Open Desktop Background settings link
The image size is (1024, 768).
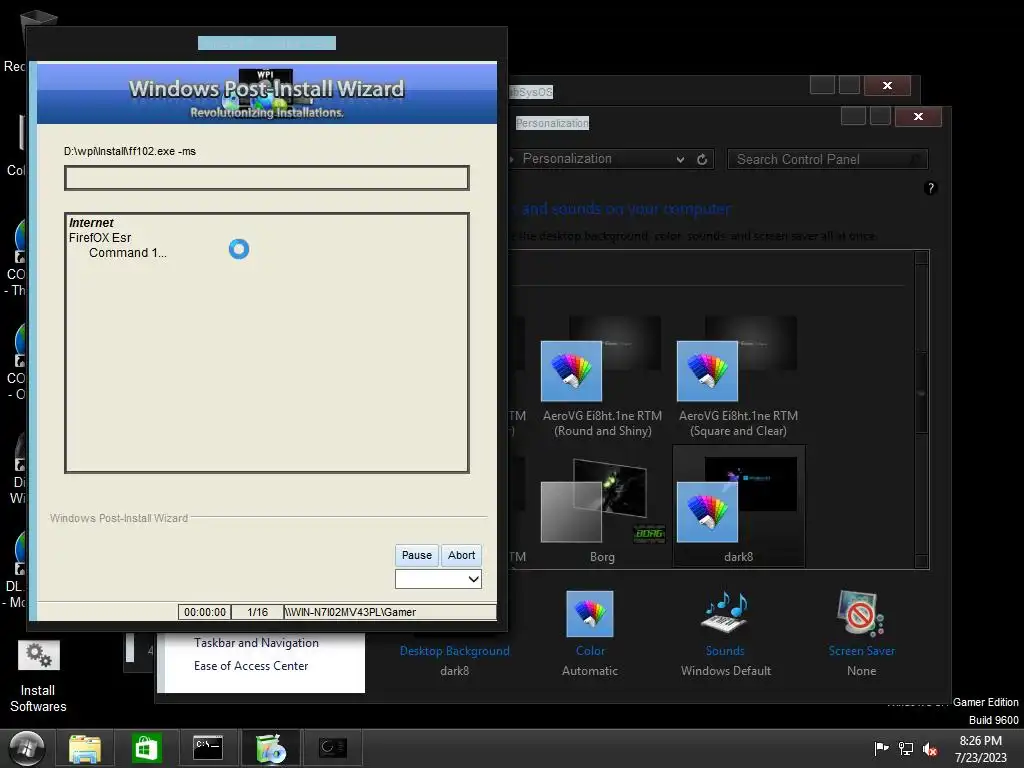[455, 651]
